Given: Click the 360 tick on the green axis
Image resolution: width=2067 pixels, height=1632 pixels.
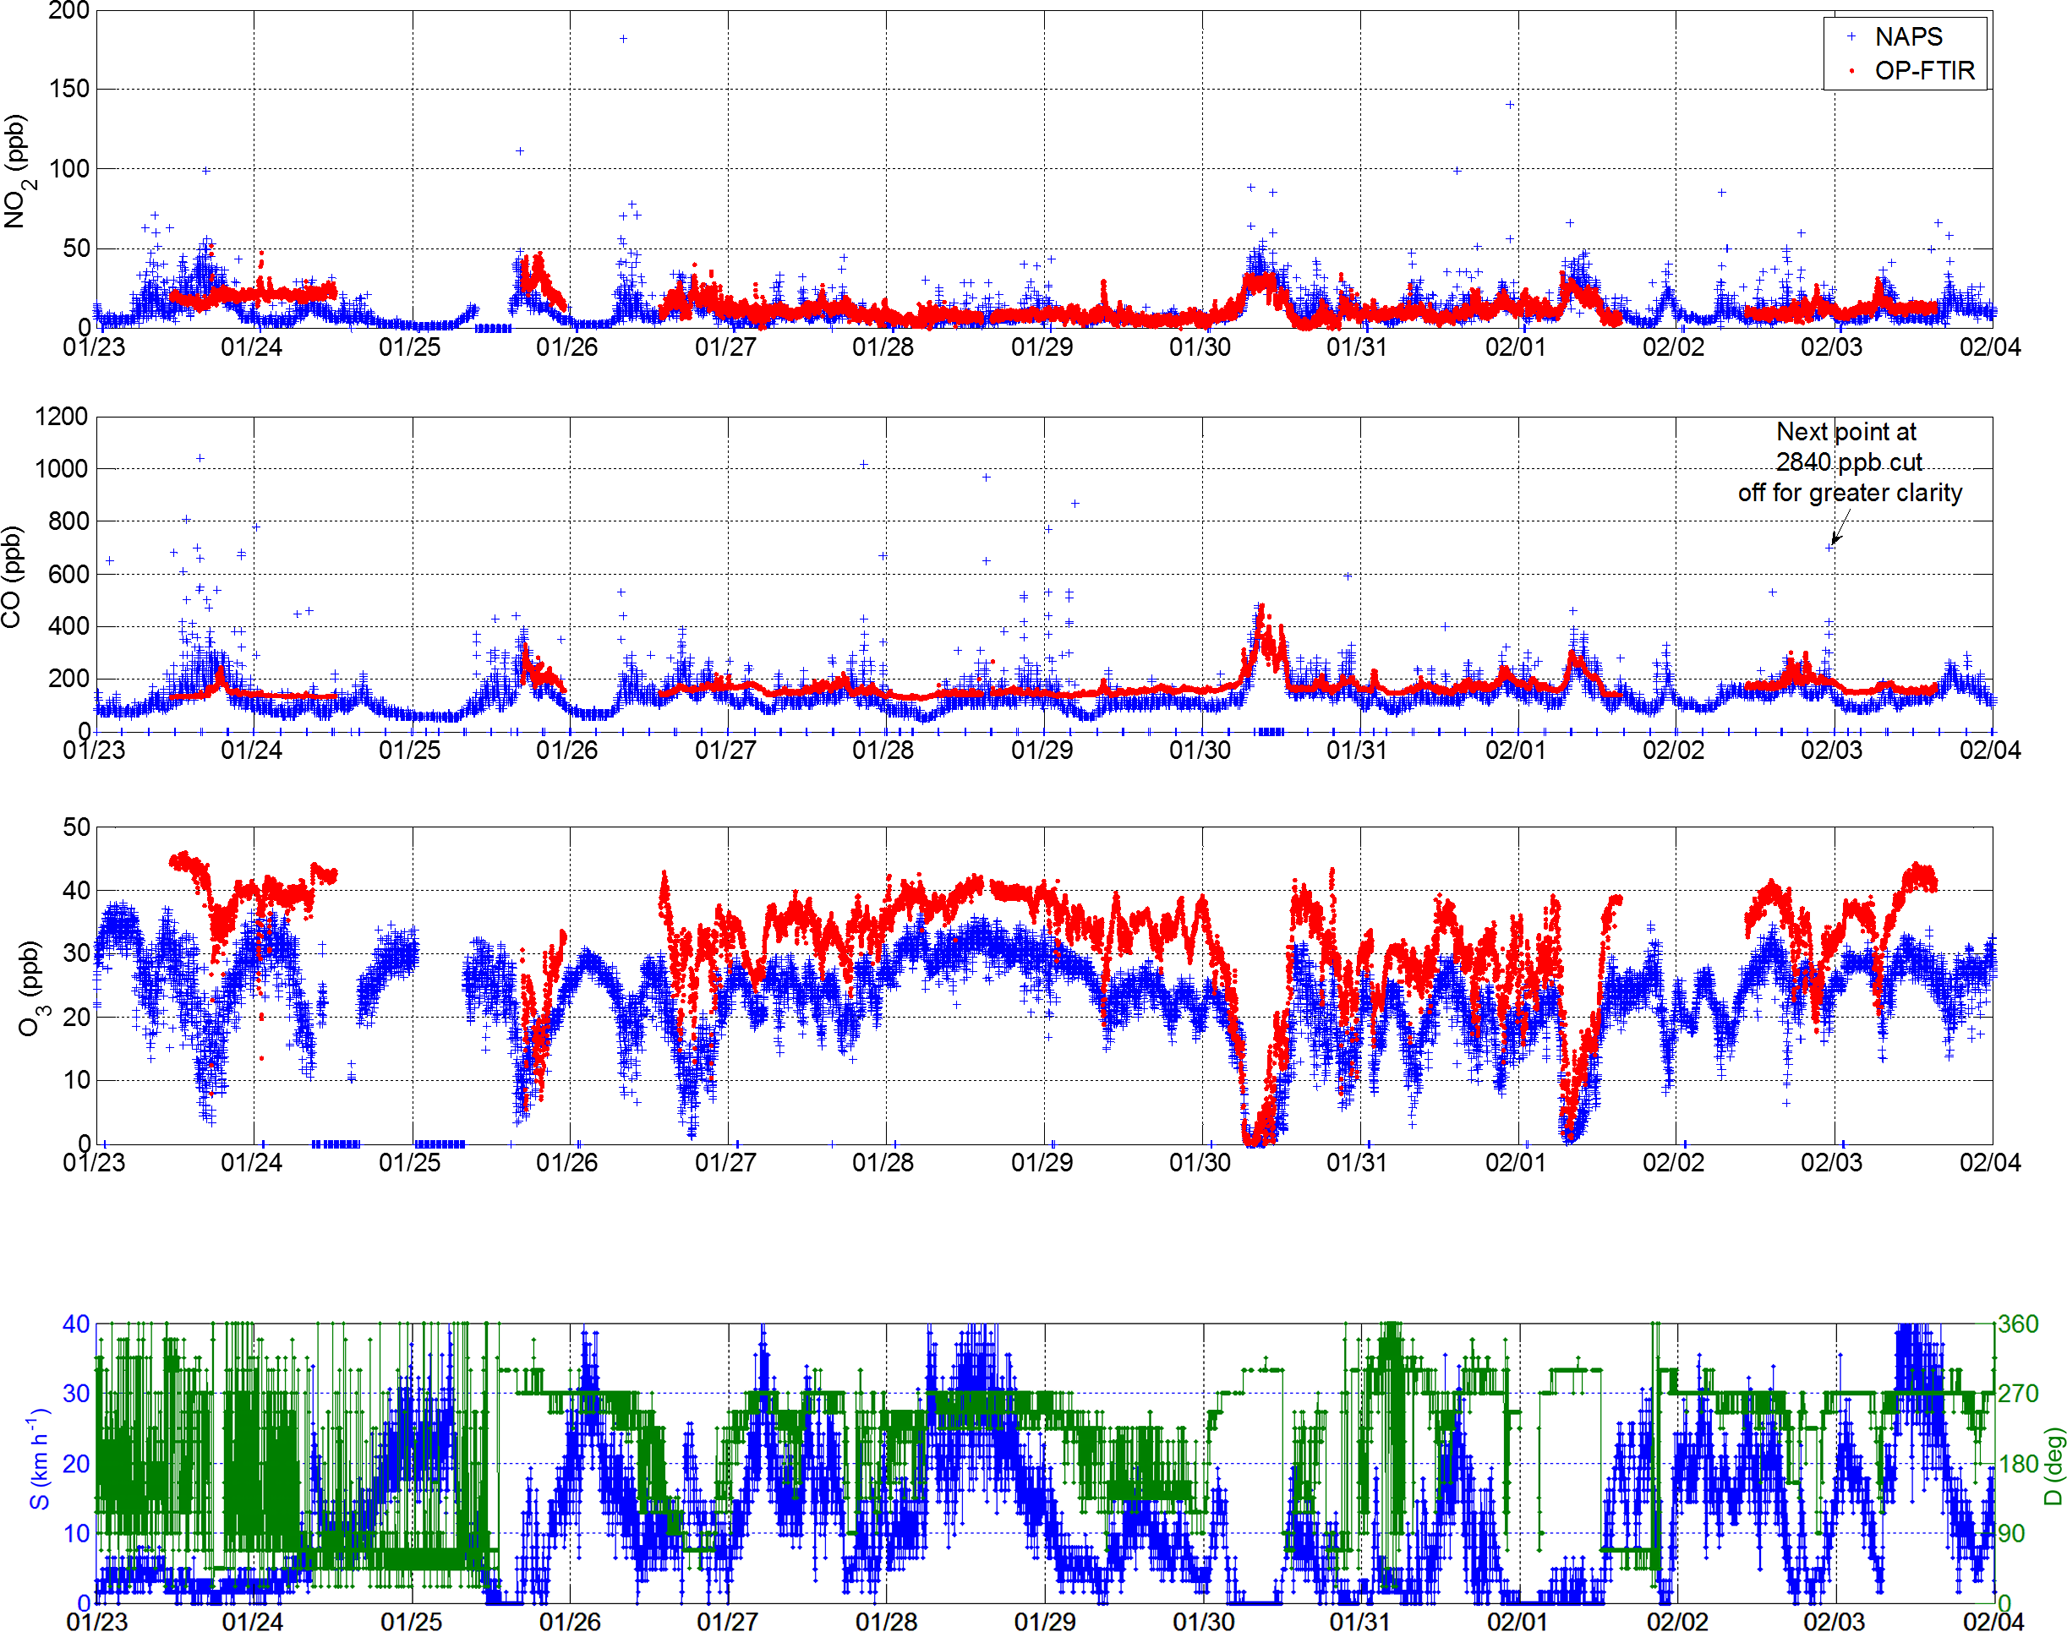Looking at the screenshot, I should point(2018,1324).
